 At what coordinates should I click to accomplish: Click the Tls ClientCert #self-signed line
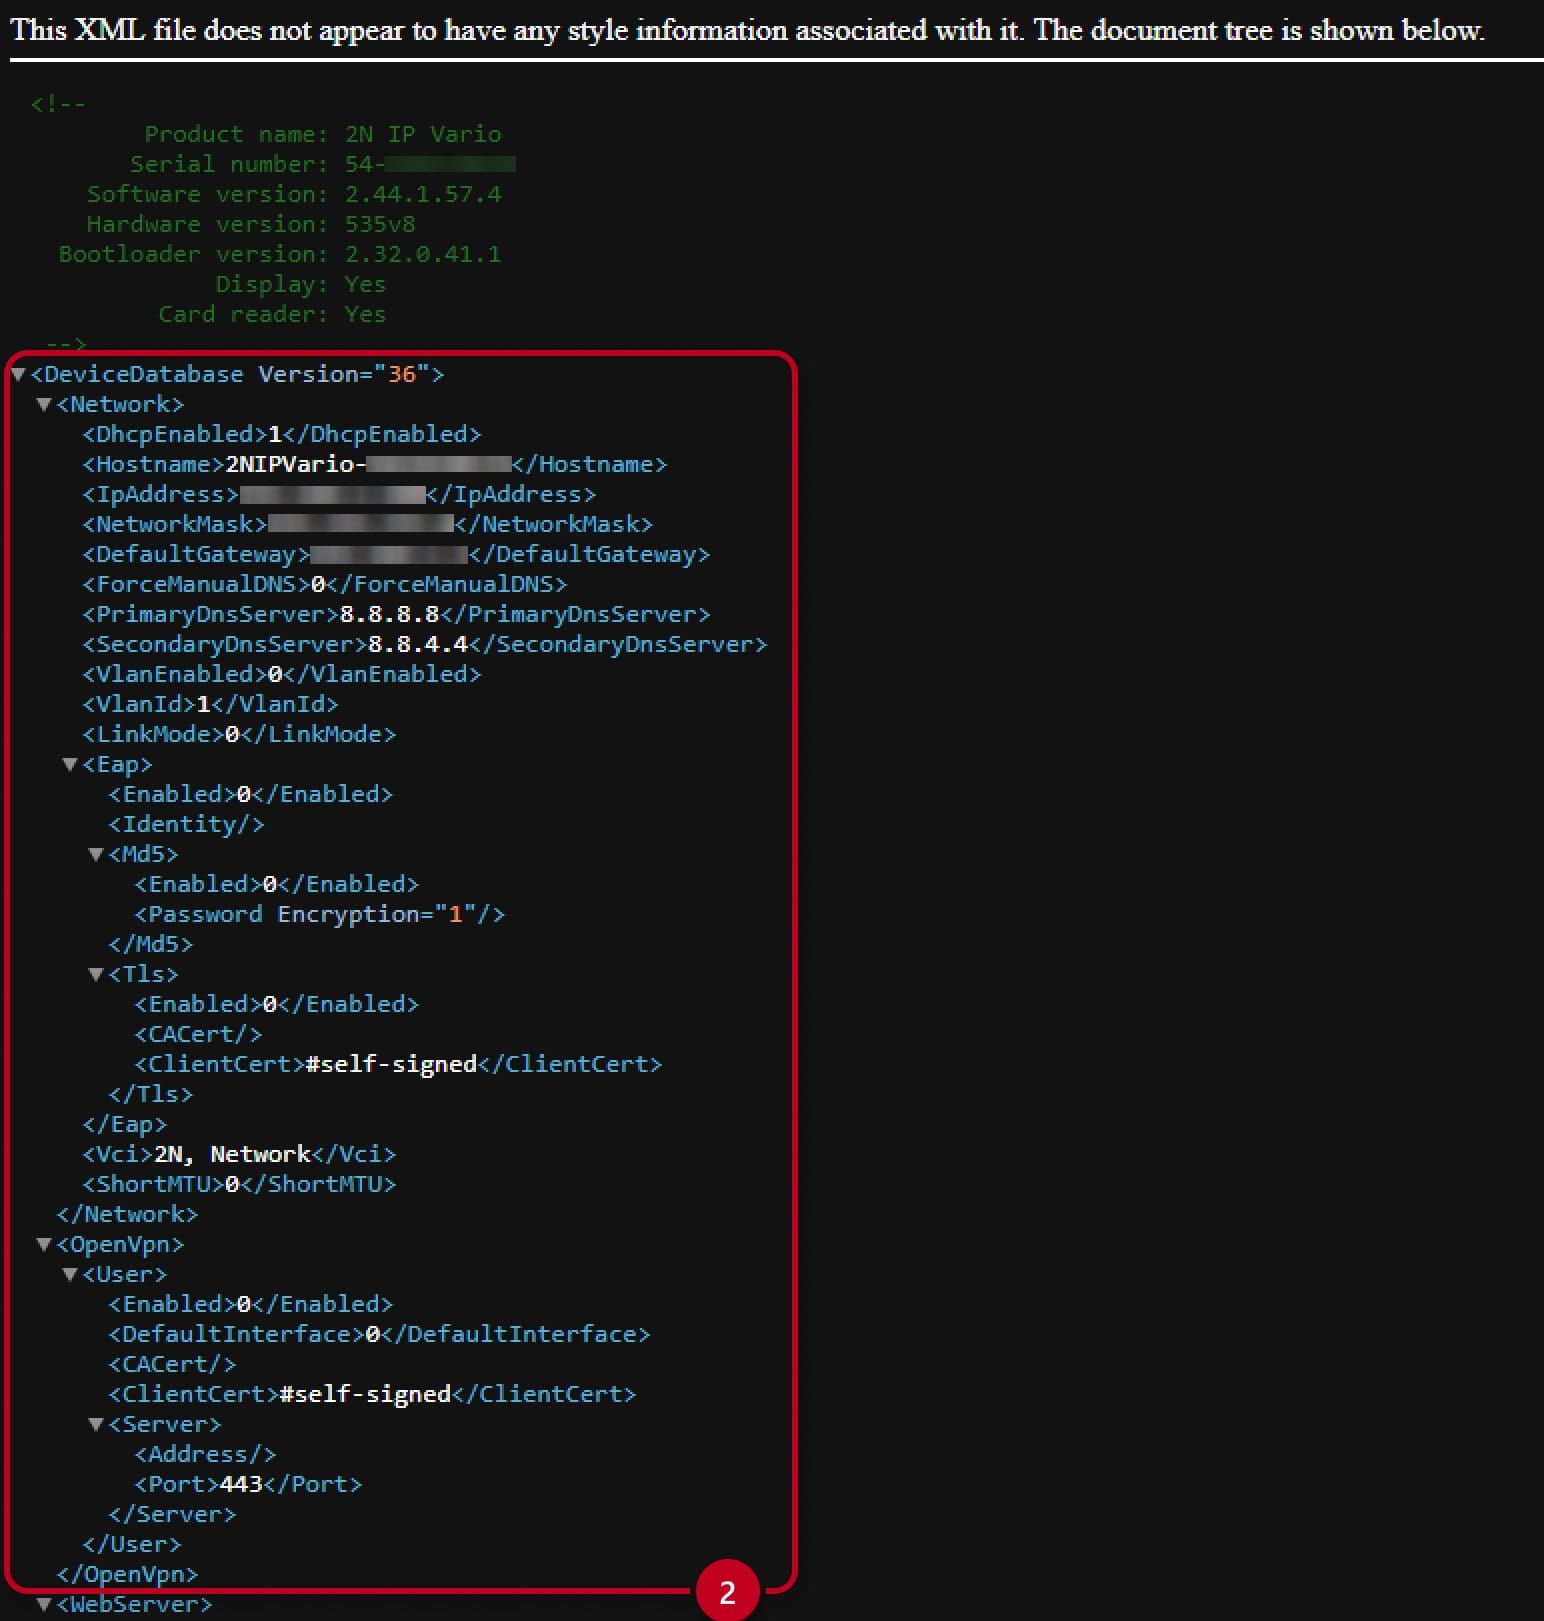398,1064
